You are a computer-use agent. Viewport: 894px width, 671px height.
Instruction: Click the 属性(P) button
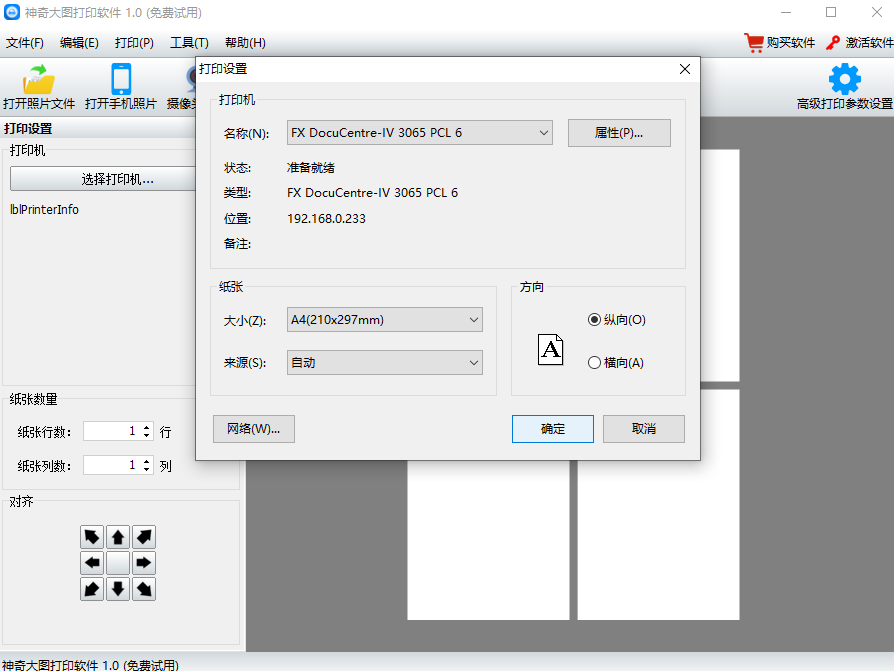[x=619, y=132]
